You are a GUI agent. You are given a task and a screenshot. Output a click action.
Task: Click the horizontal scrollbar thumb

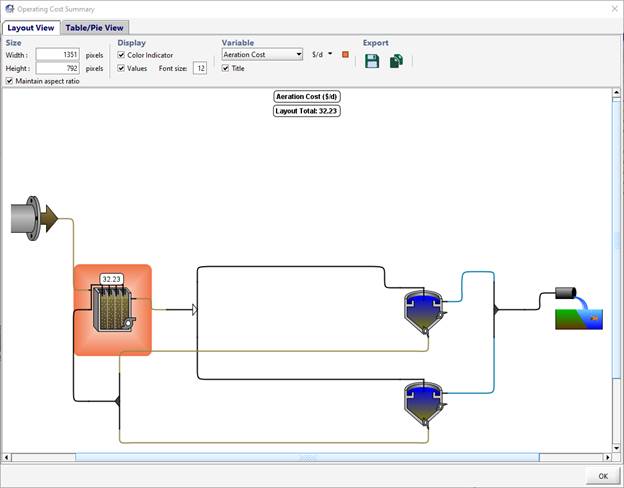[307, 457]
